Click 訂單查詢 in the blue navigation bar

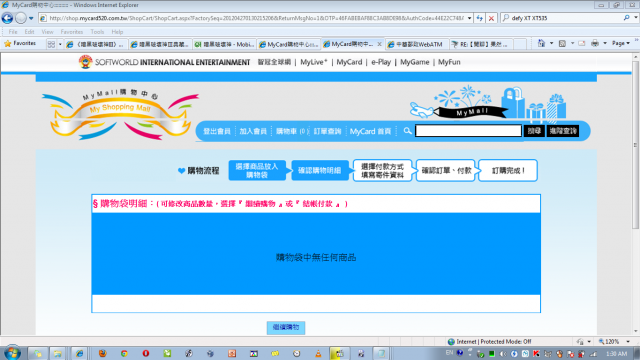coord(327,131)
